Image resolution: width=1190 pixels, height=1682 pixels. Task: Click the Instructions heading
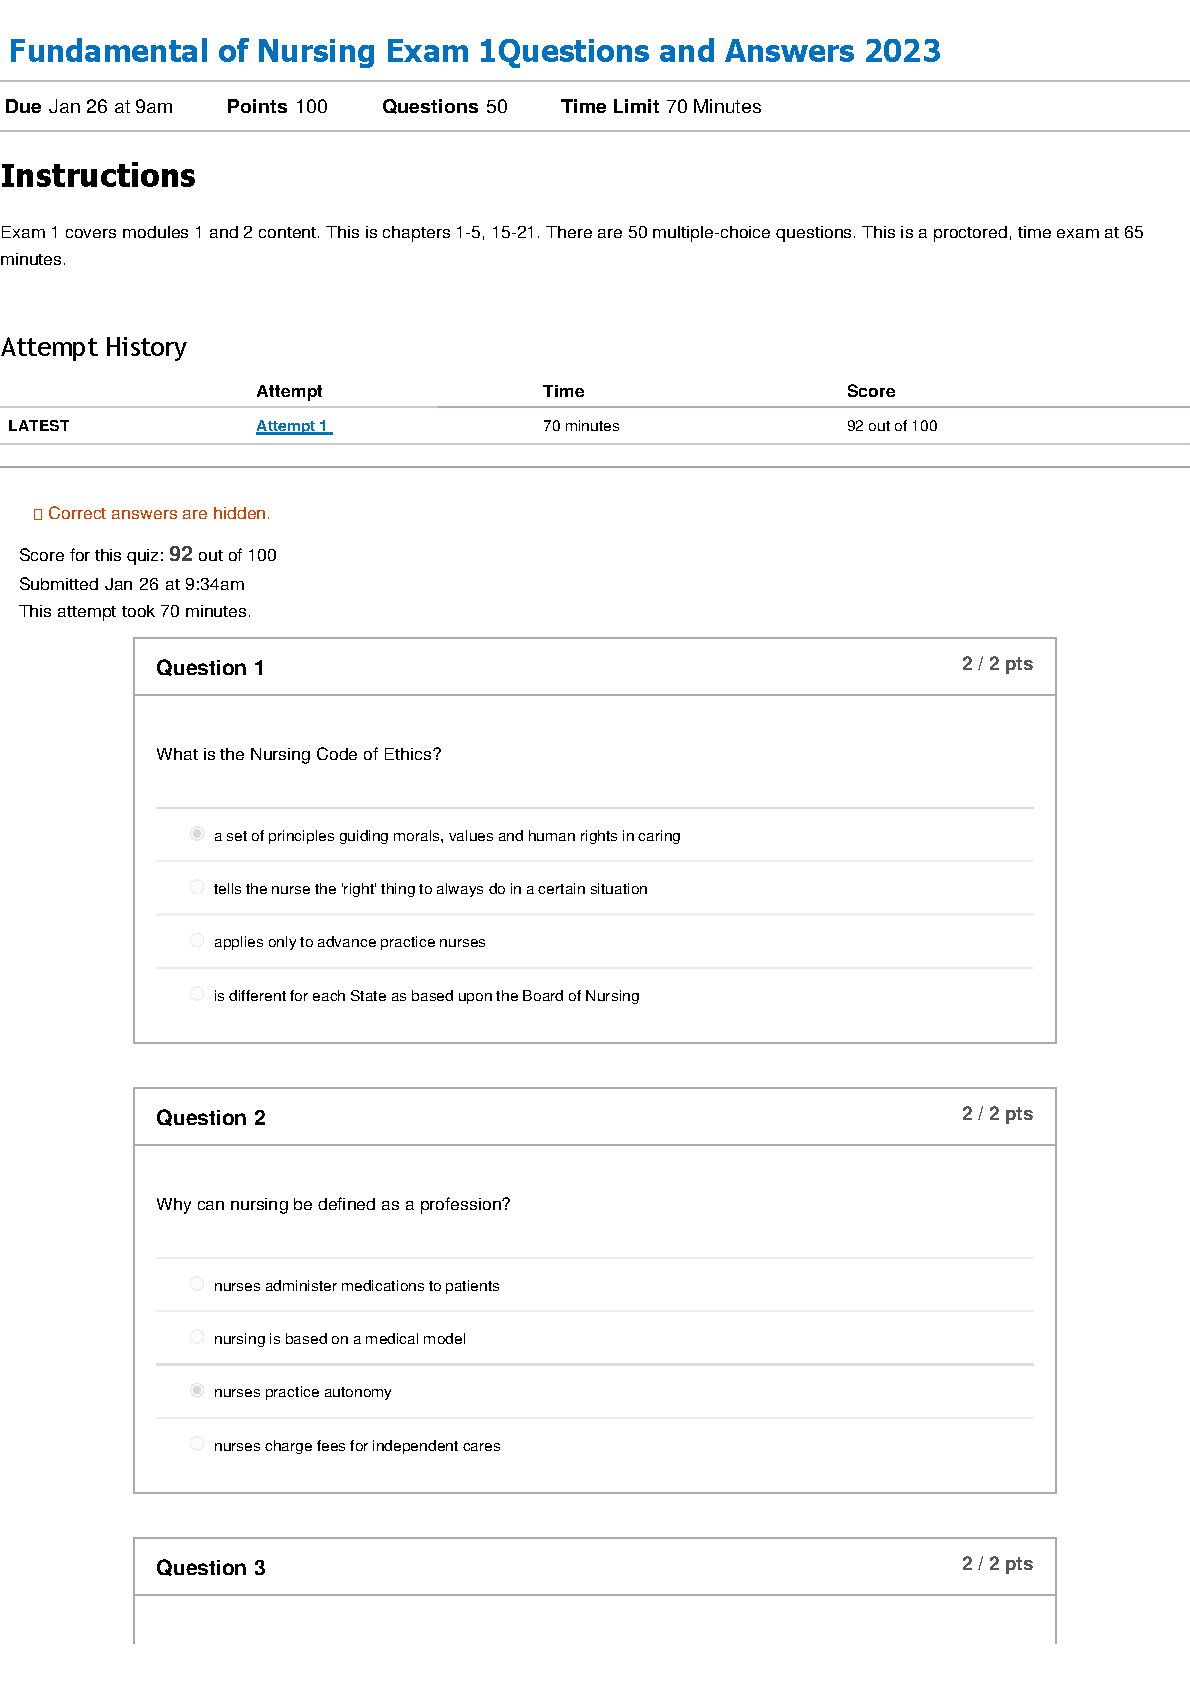tap(98, 176)
